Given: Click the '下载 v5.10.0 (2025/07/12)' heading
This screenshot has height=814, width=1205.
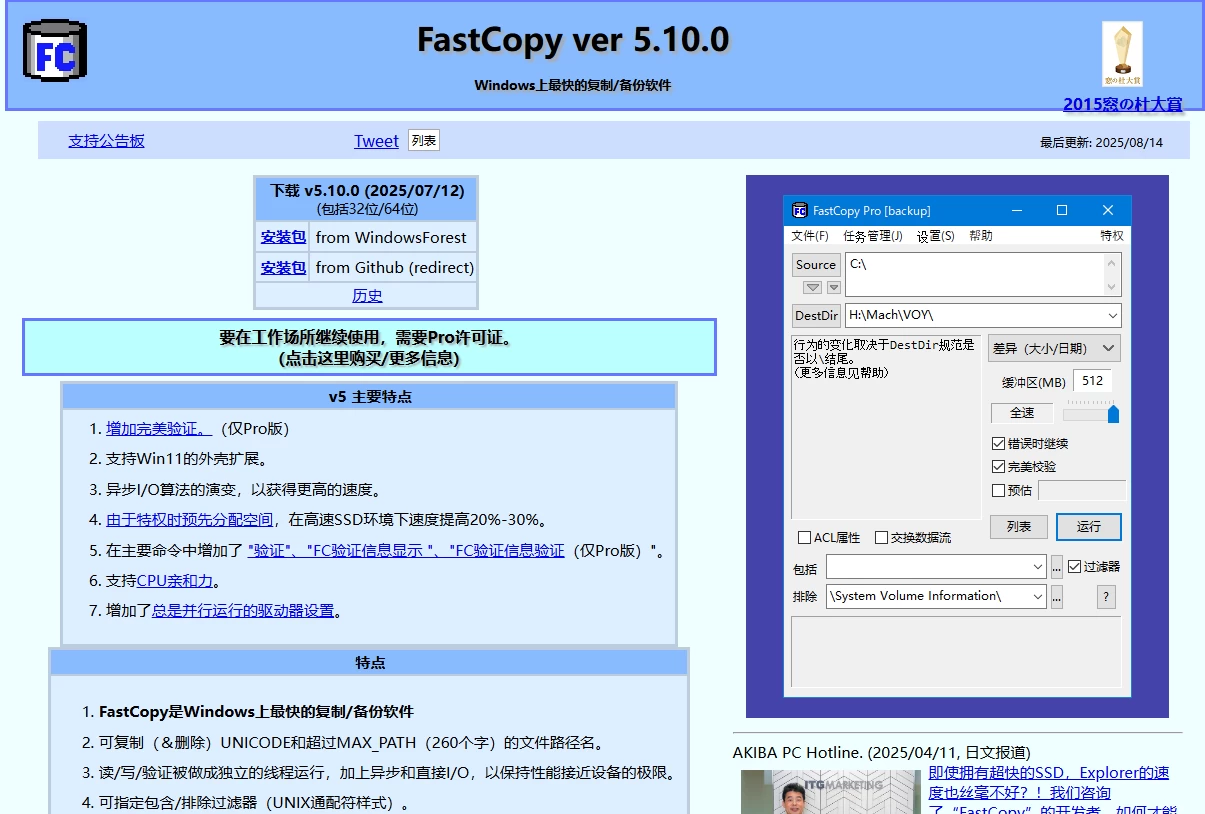Looking at the screenshot, I should 367,190.
